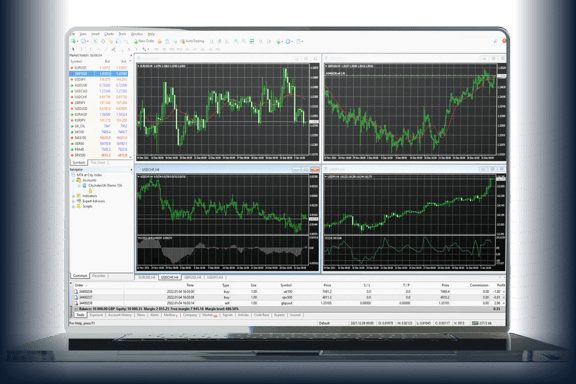Image resolution: width=576 pixels, height=384 pixels.
Task: Click the Indicators folder icon
Action: [x=79, y=196]
